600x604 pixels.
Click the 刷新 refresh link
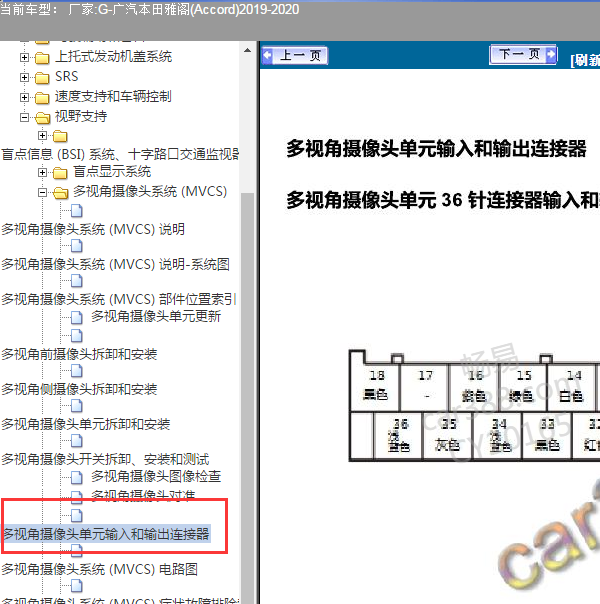pyautogui.click(x=585, y=60)
